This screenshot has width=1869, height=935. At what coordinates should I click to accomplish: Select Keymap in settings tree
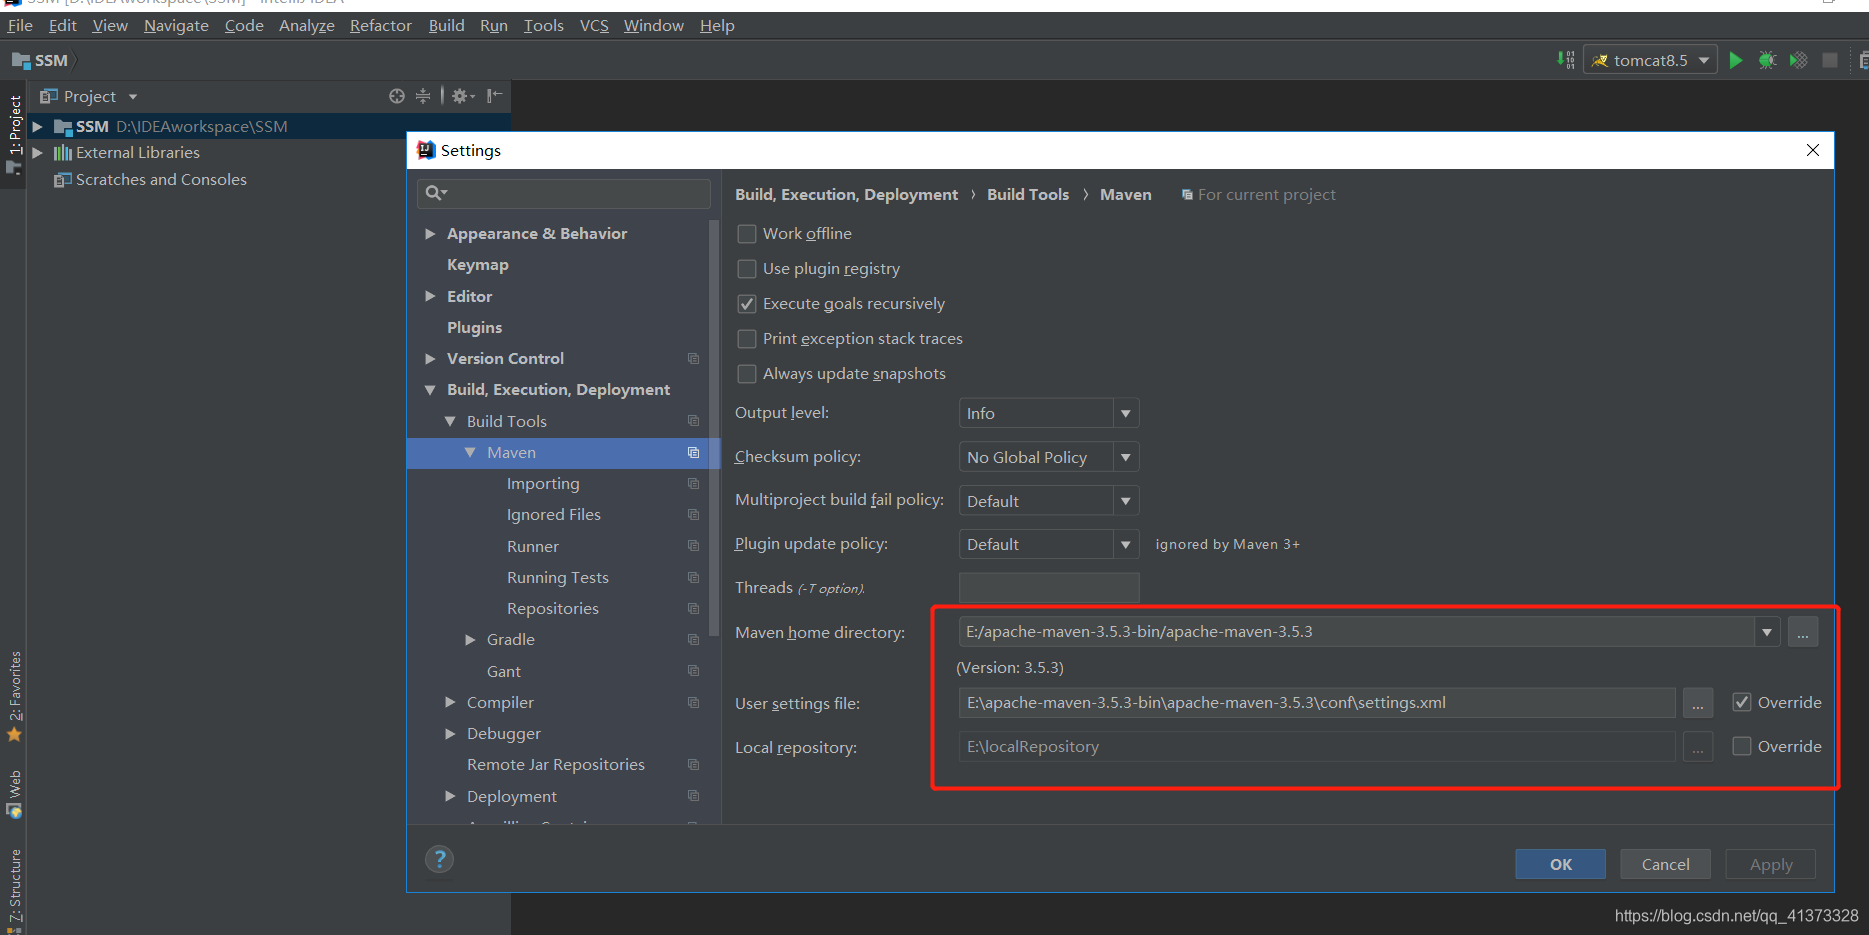click(x=477, y=265)
